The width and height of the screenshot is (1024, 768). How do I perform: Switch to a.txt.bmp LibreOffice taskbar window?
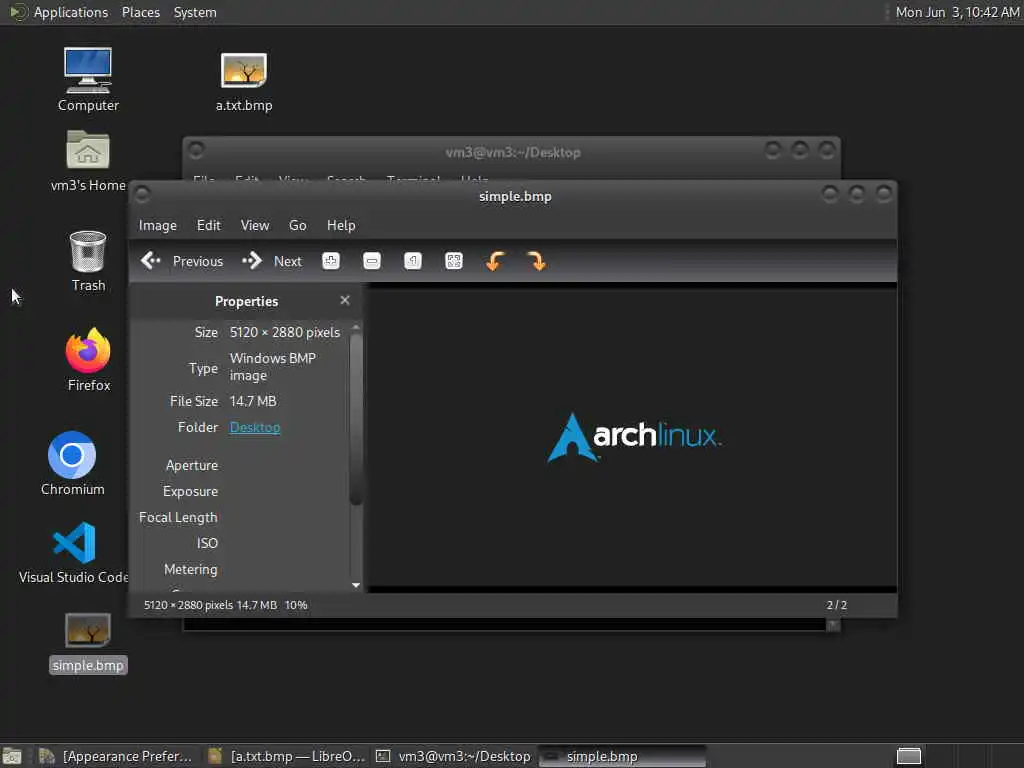pos(287,756)
